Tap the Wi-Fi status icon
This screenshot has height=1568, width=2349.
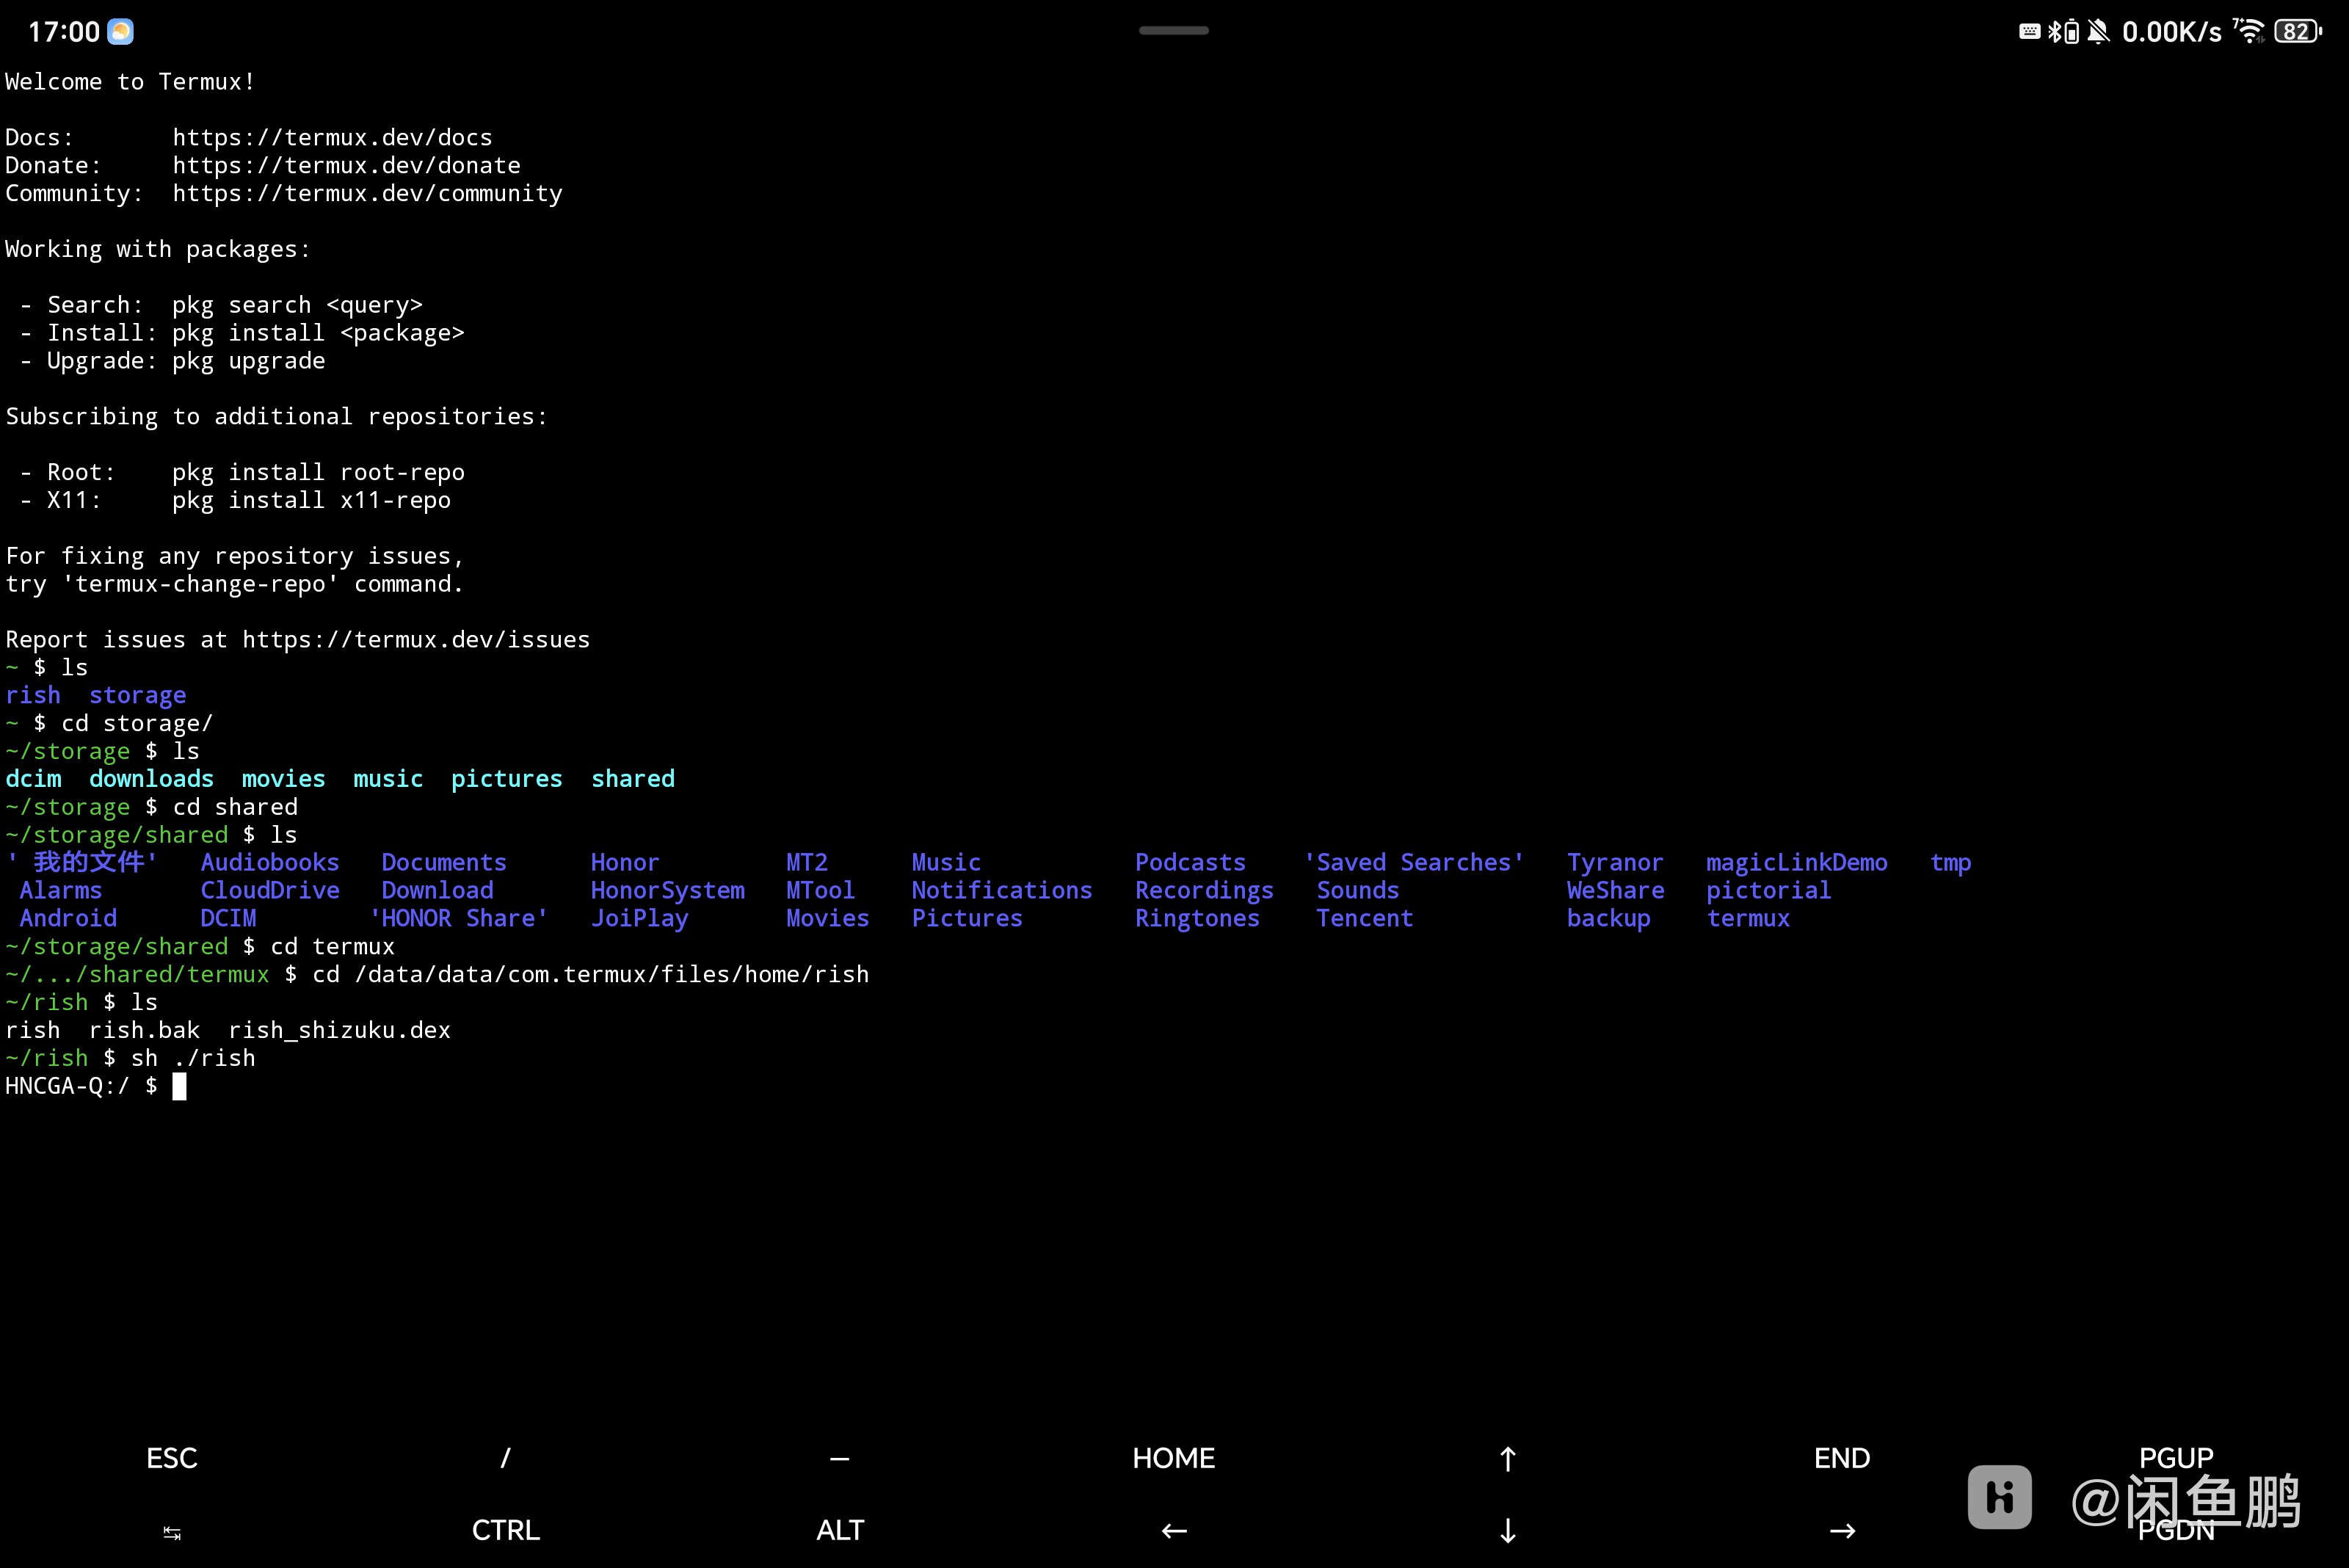point(2249,31)
